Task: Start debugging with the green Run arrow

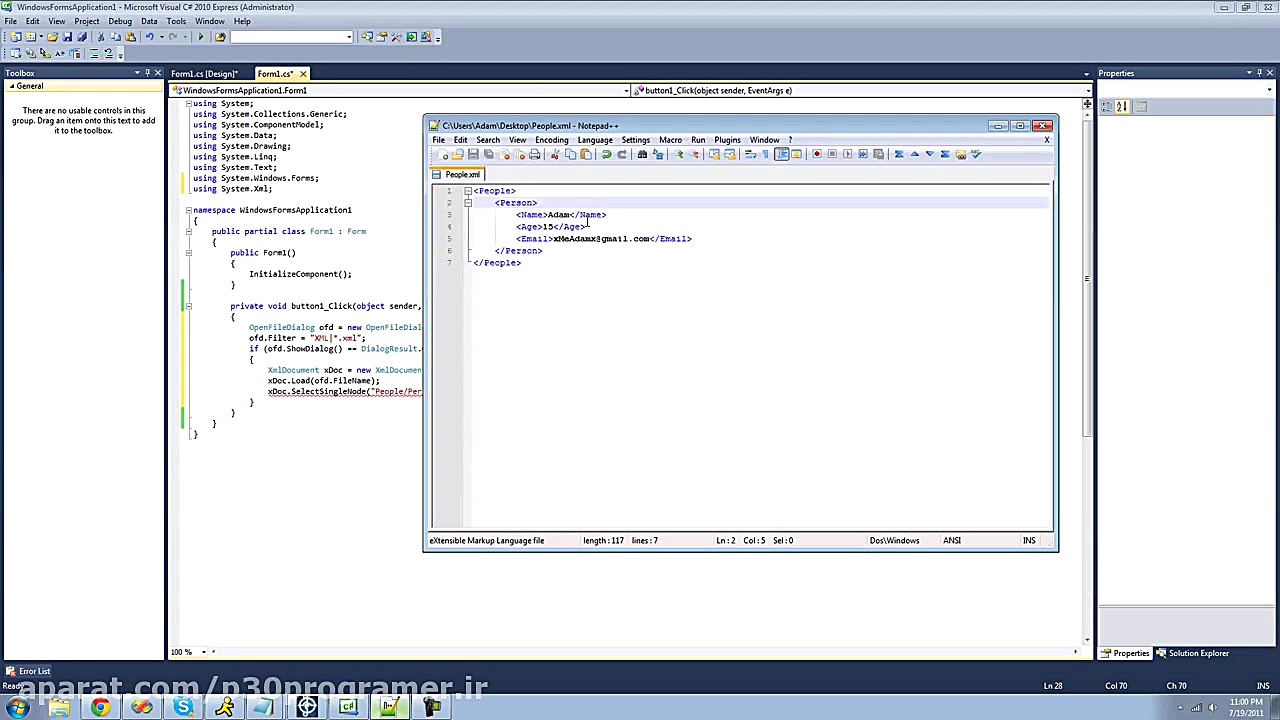Action: tap(200, 37)
